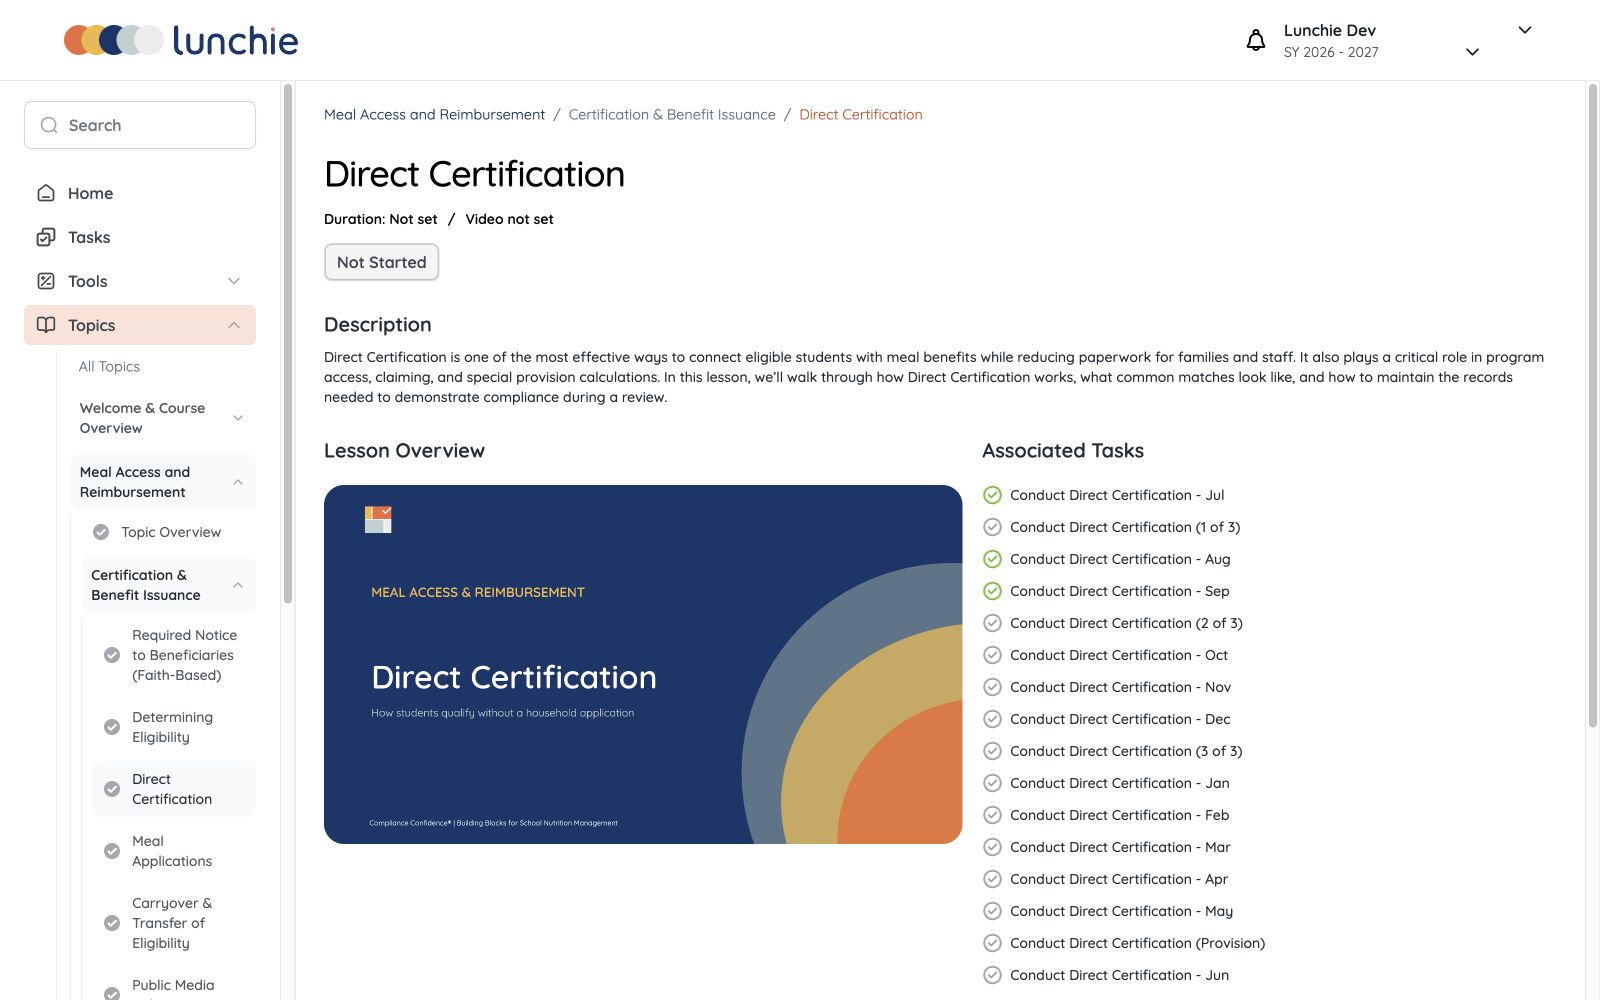Screen dimensions: 1600x1000
Task: Open the SY 2026 - 2027 year dropdown
Action: 1472,52
